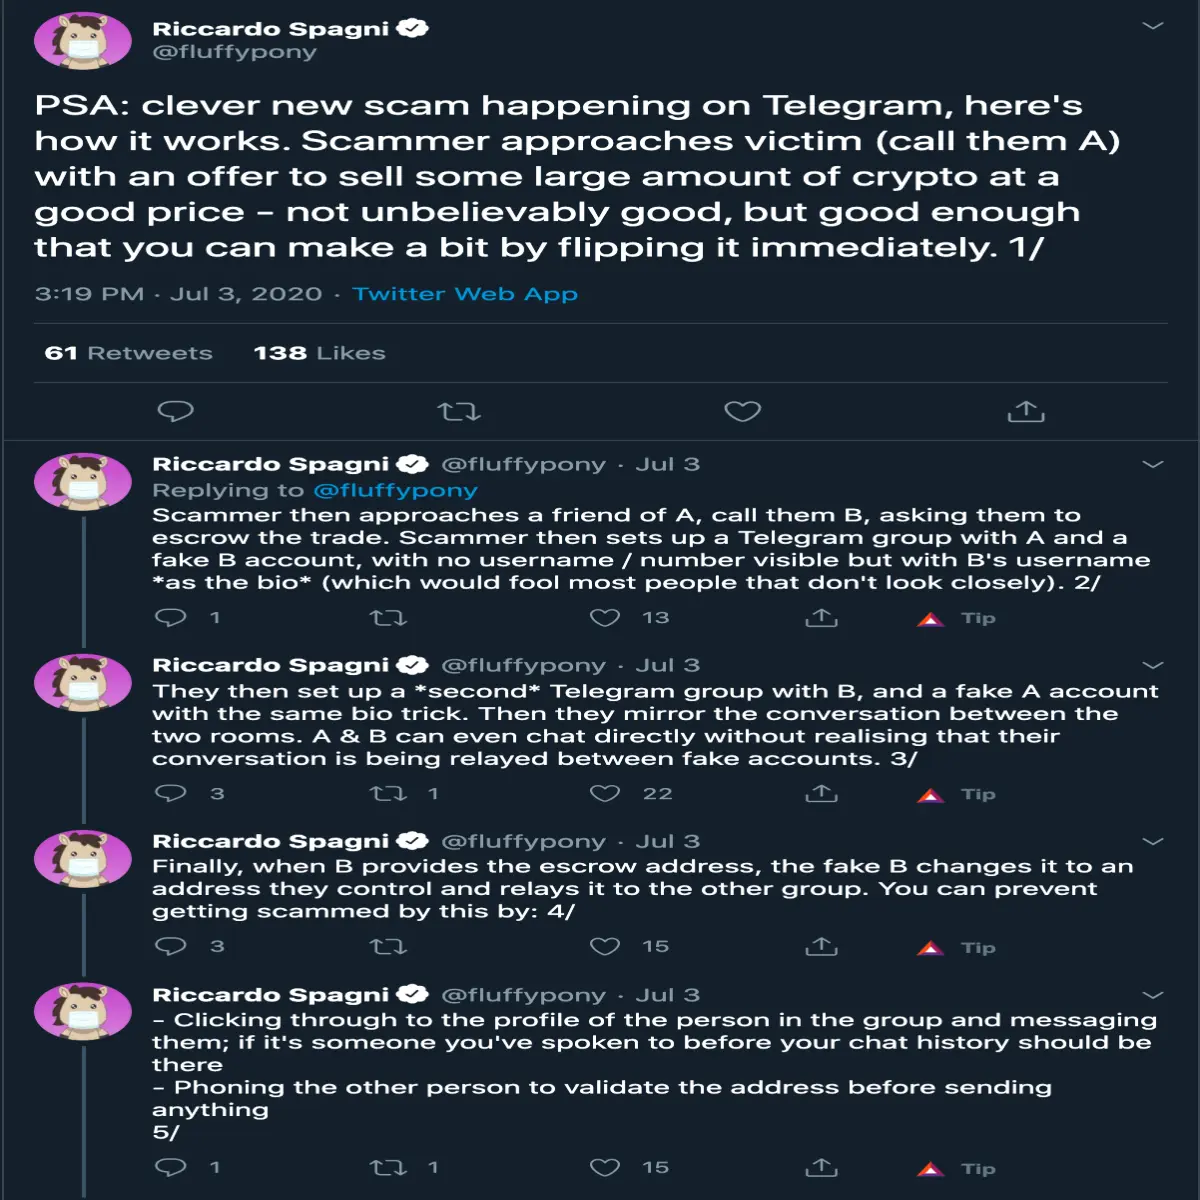Retweet the main PSA tweet

tap(459, 411)
